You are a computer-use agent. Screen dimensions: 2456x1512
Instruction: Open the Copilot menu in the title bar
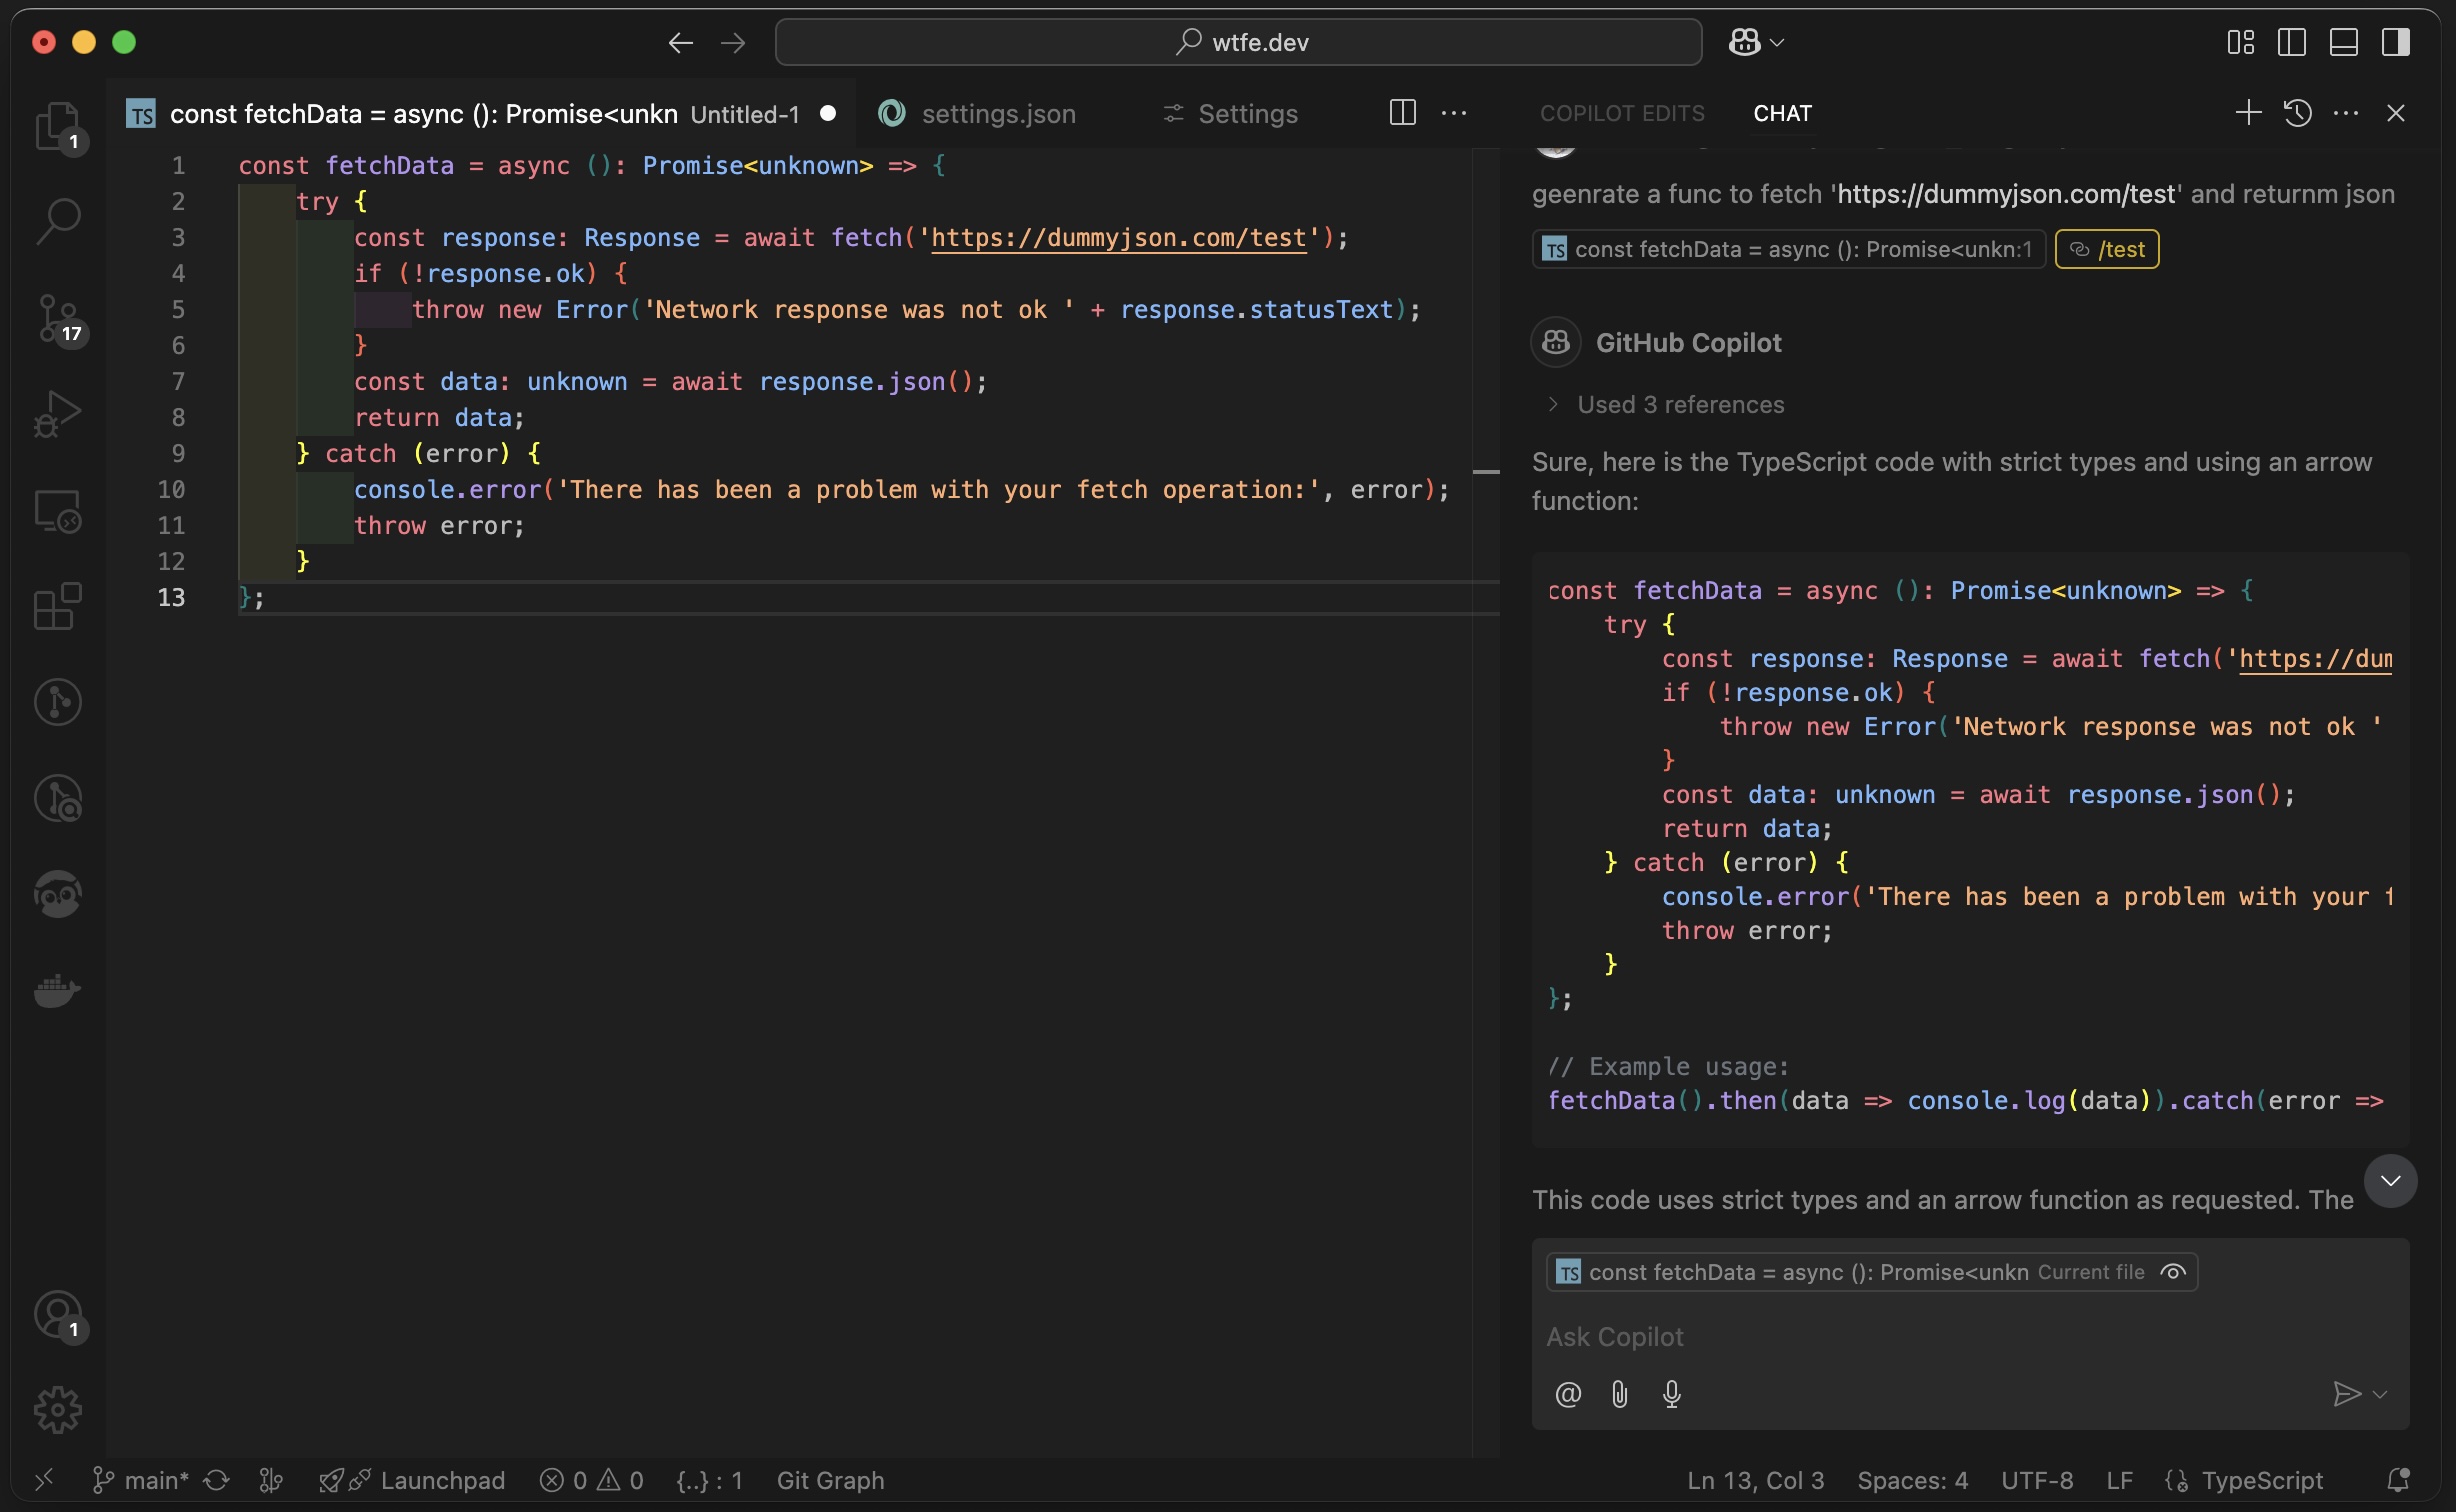coord(1756,42)
